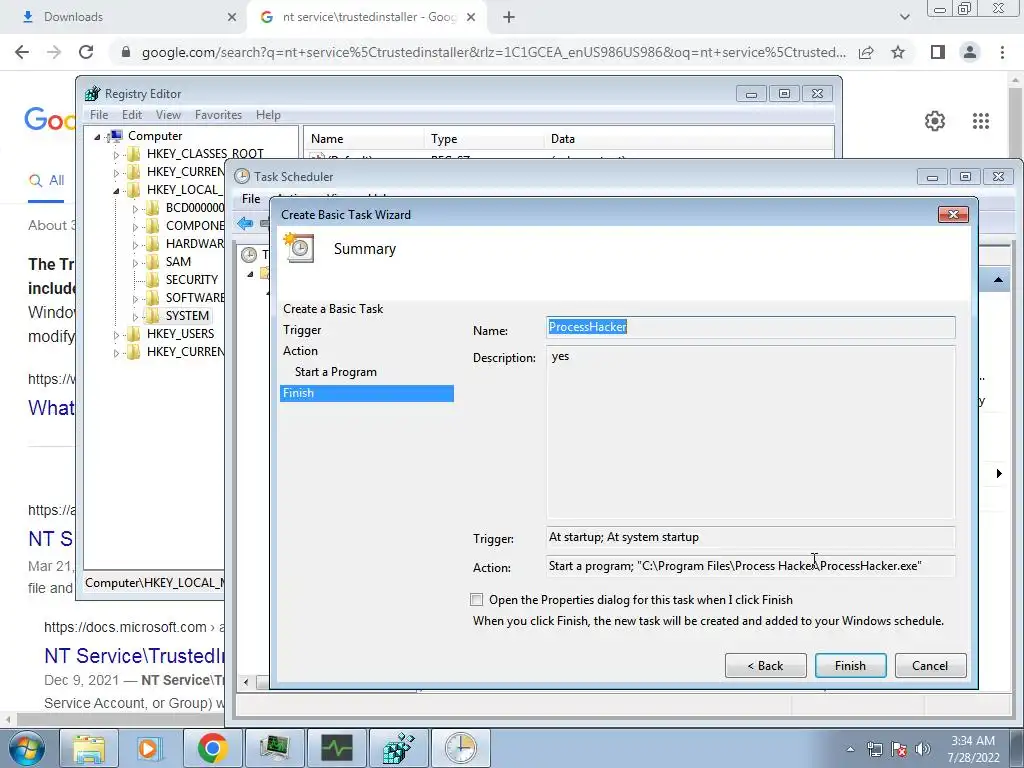Expand the SAM key arrow

pyautogui.click(x=135, y=263)
